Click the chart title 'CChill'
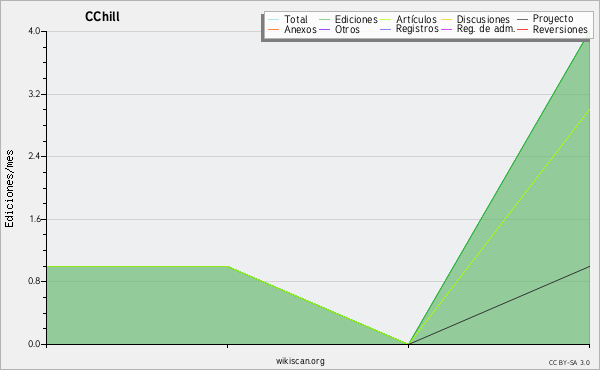 pyautogui.click(x=102, y=17)
